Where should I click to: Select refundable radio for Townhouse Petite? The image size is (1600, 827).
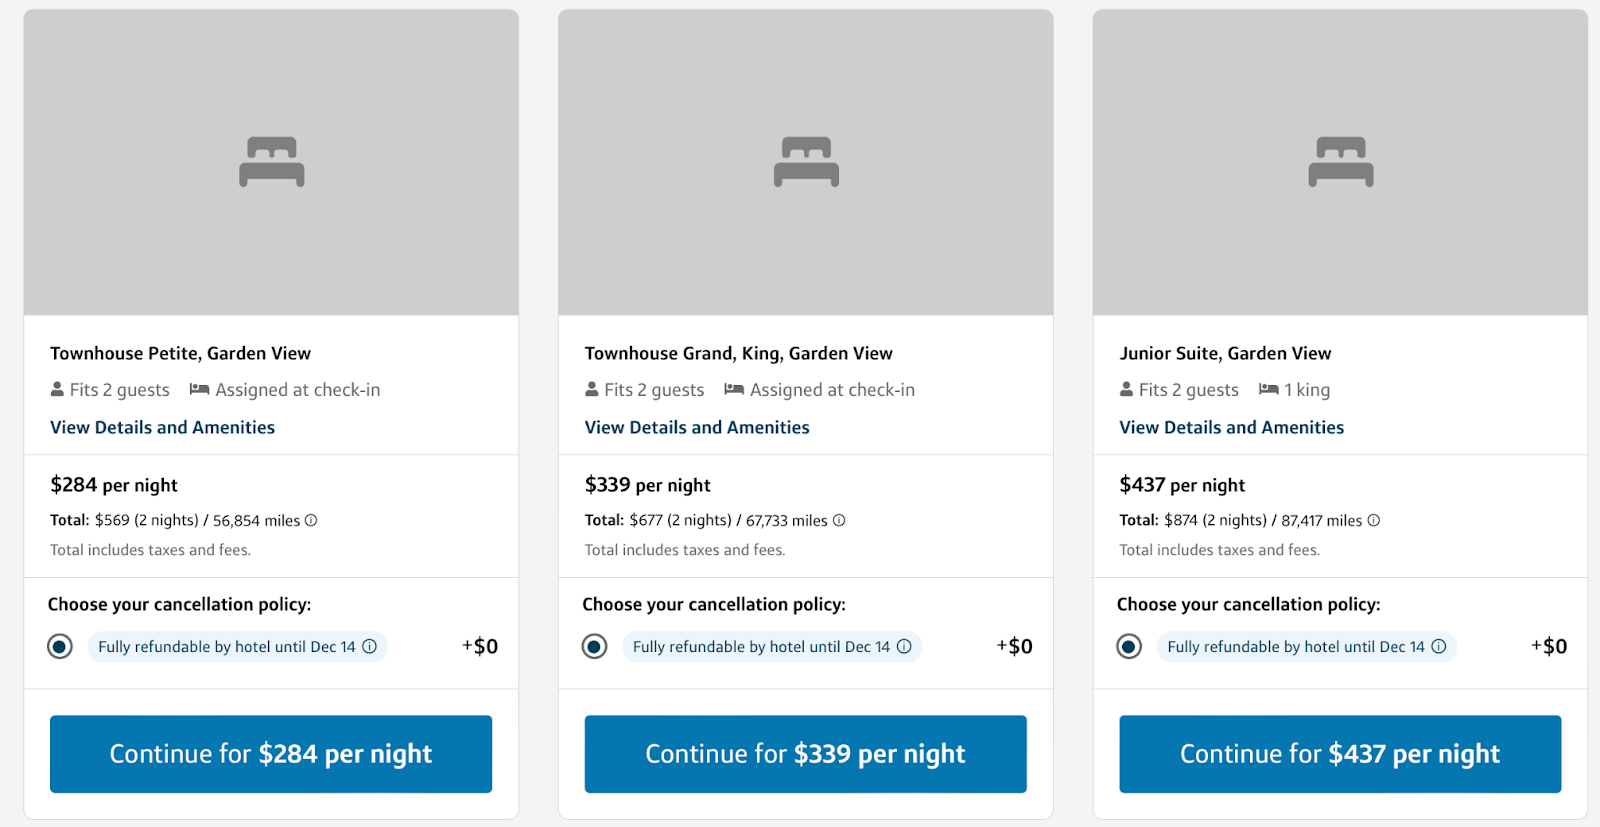click(x=60, y=647)
